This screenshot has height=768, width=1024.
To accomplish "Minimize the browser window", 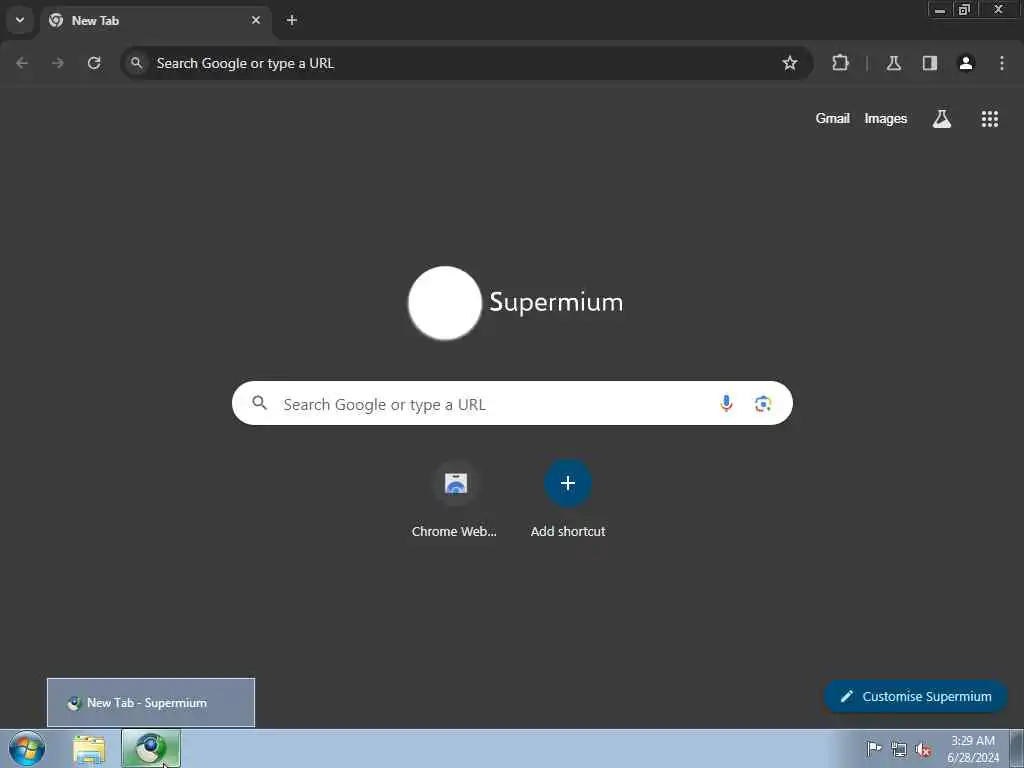I will click(x=940, y=10).
